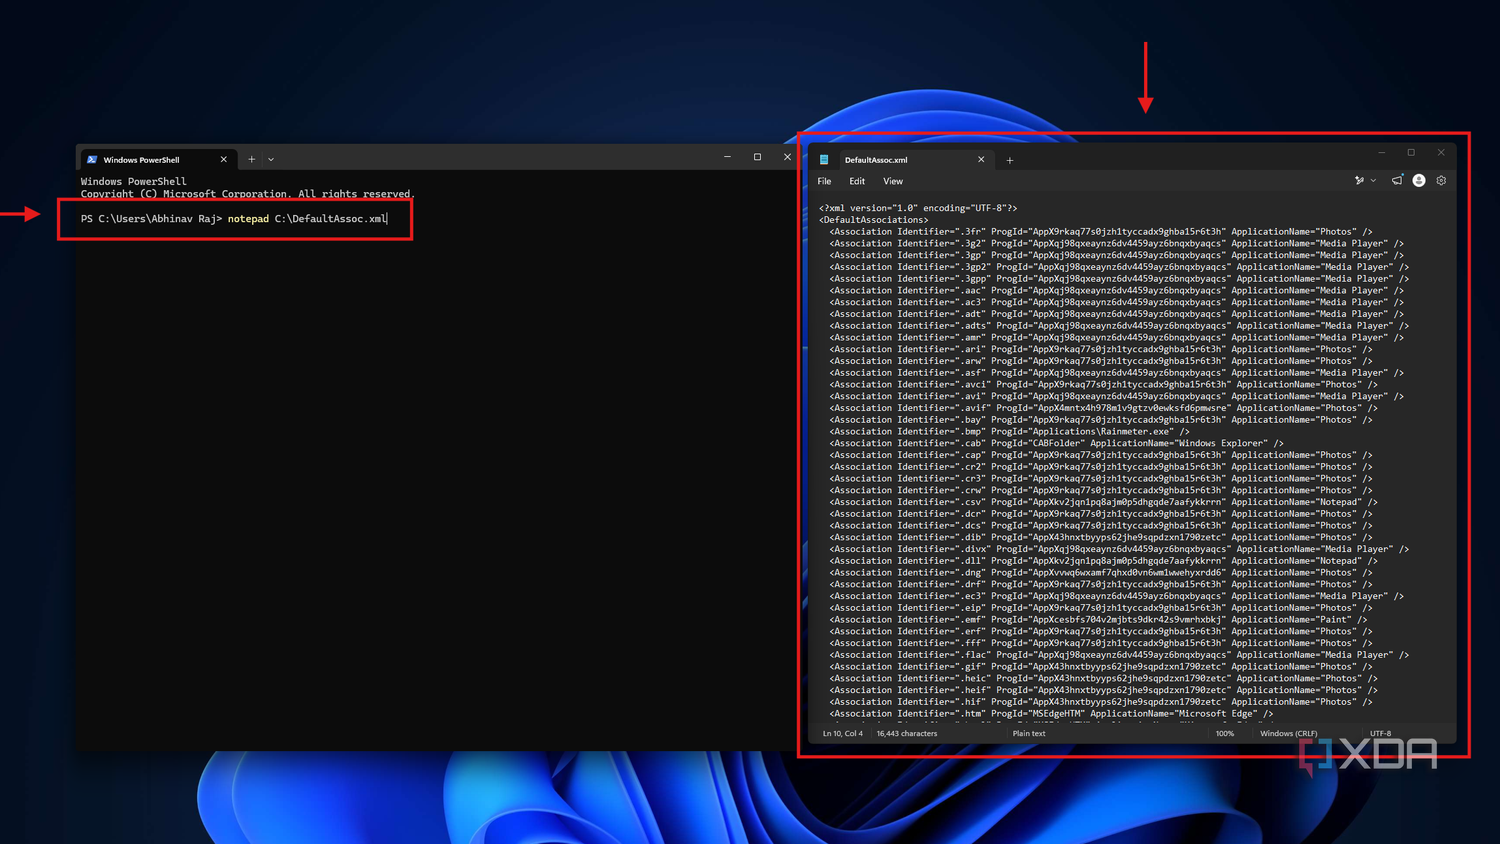Click the 'Windows PowerShell' header line in terminal

point(134,182)
